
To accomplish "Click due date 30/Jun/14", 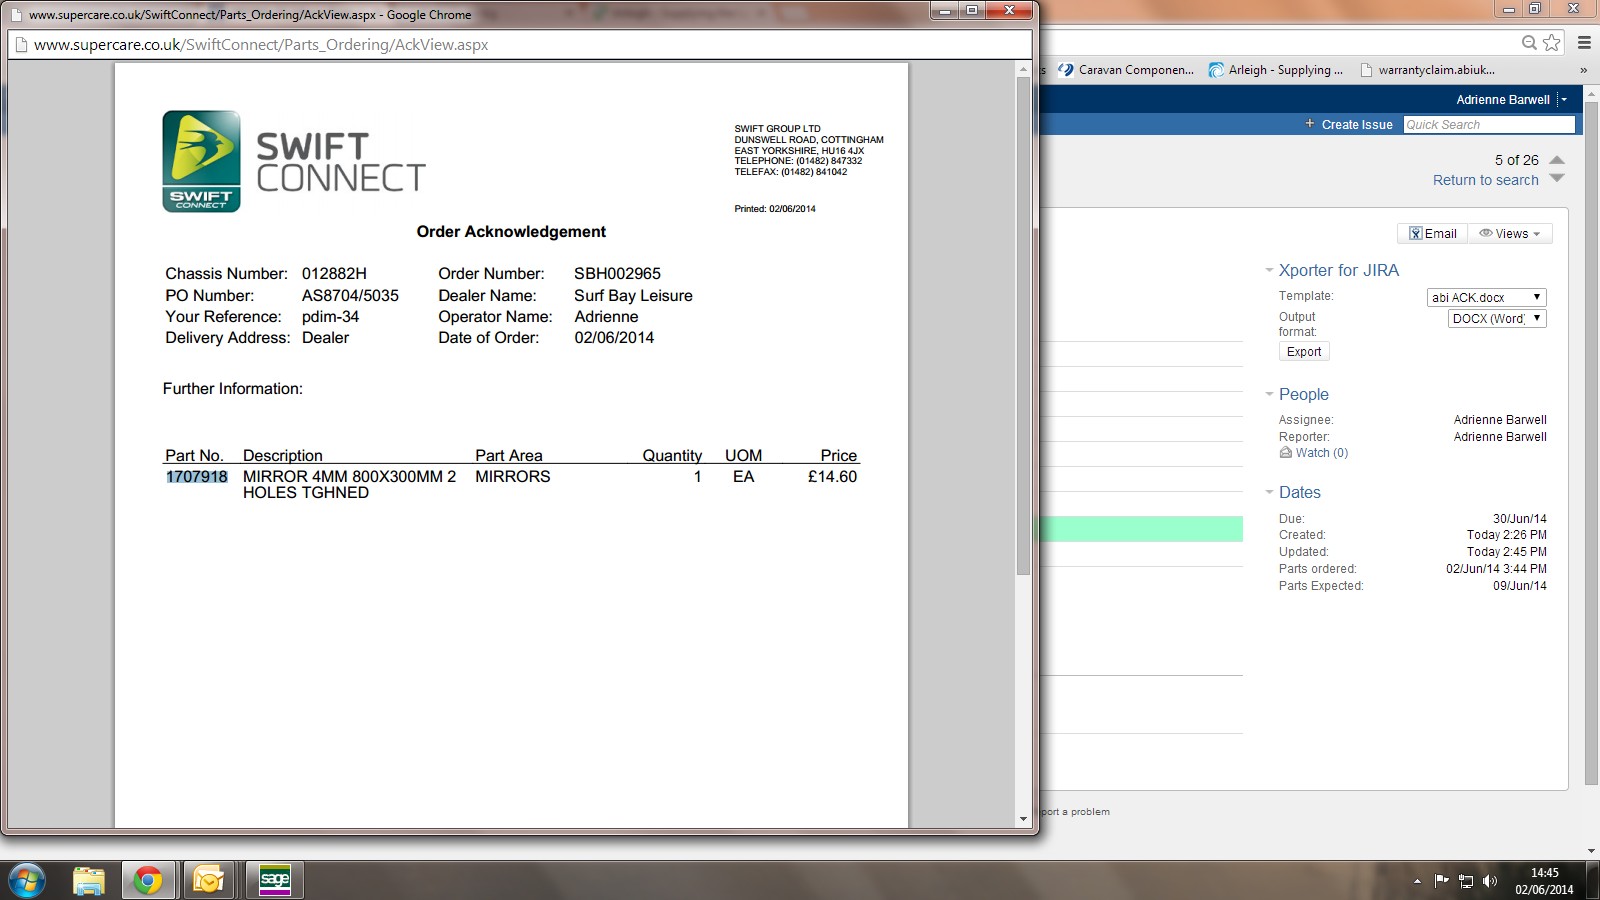I will pyautogui.click(x=1519, y=519).
